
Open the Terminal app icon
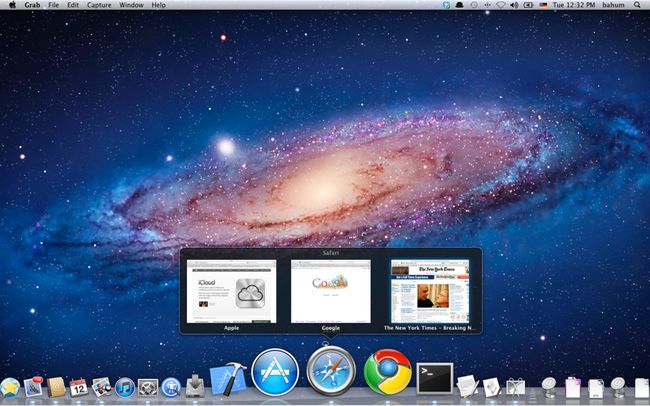pyautogui.click(x=434, y=378)
